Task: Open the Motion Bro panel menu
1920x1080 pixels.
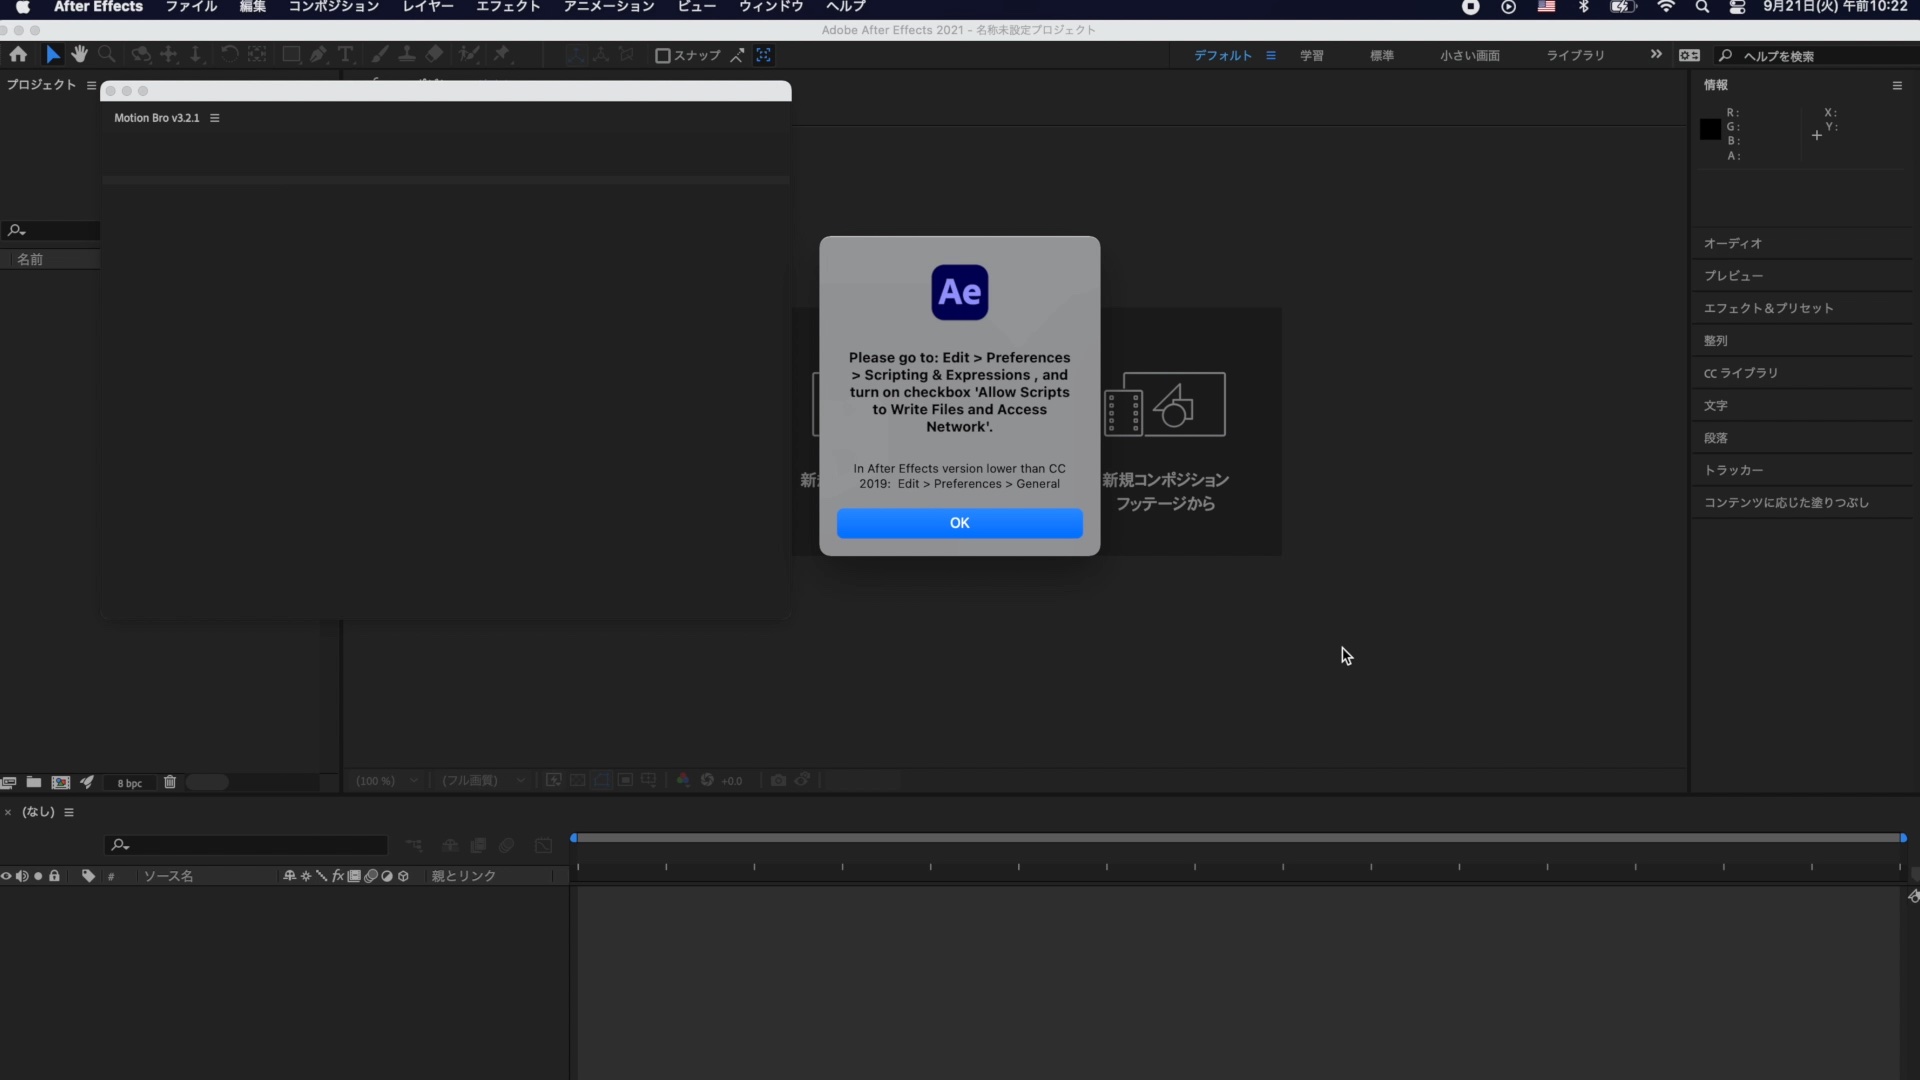Action: tap(214, 118)
